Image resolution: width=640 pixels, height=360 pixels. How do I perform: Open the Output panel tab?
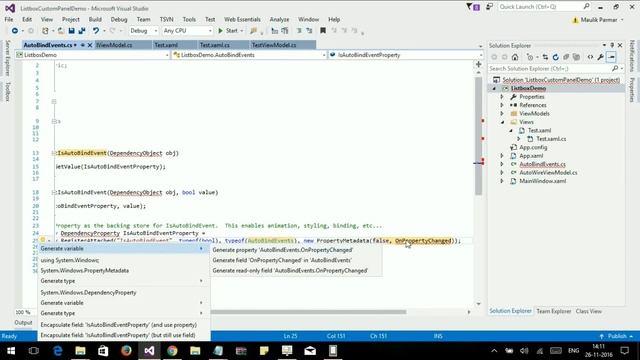click(23, 323)
